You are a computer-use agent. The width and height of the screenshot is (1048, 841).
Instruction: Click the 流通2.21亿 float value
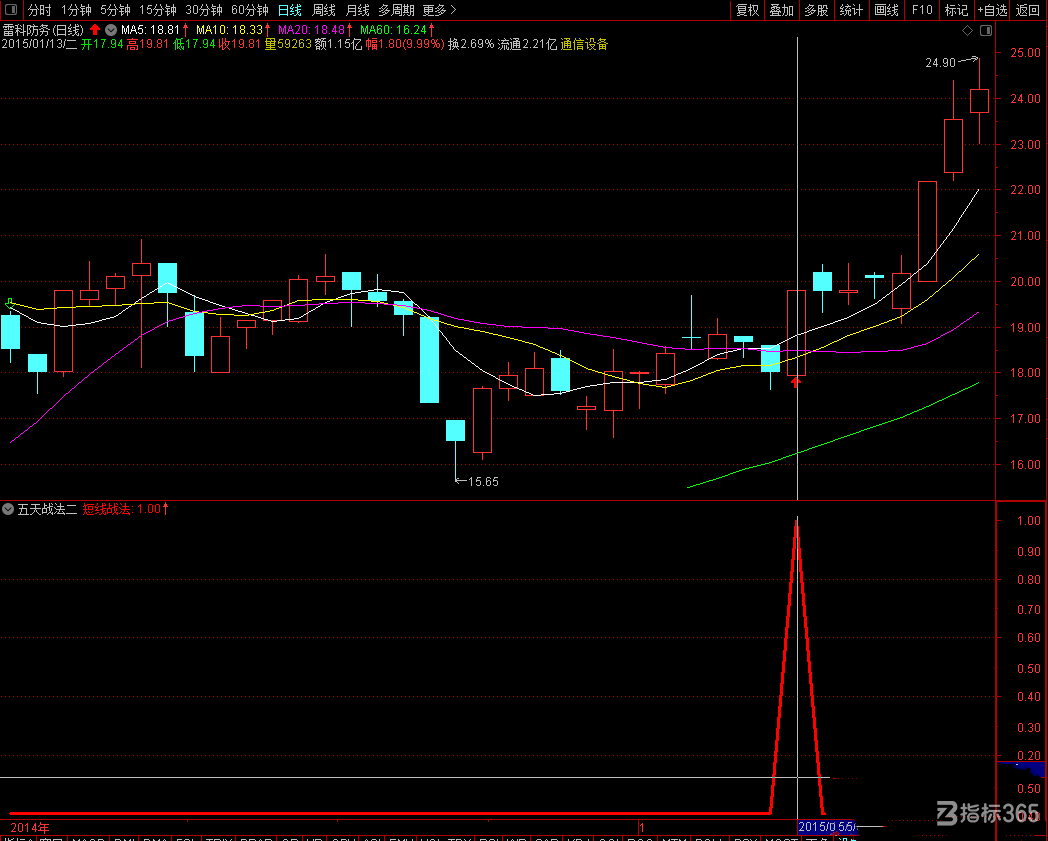click(527, 44)
